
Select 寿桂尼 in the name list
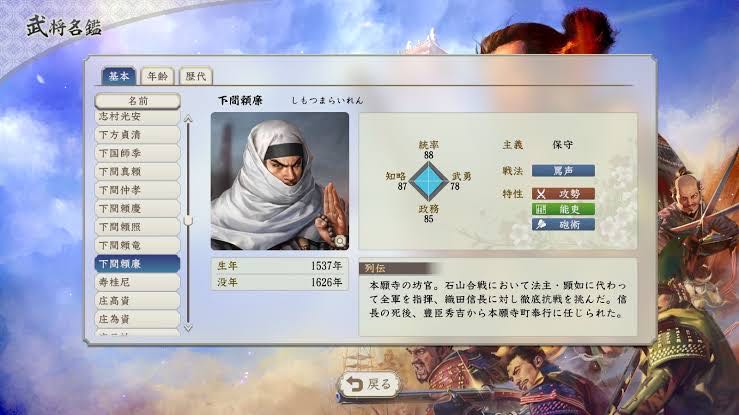tap(138, 282)
